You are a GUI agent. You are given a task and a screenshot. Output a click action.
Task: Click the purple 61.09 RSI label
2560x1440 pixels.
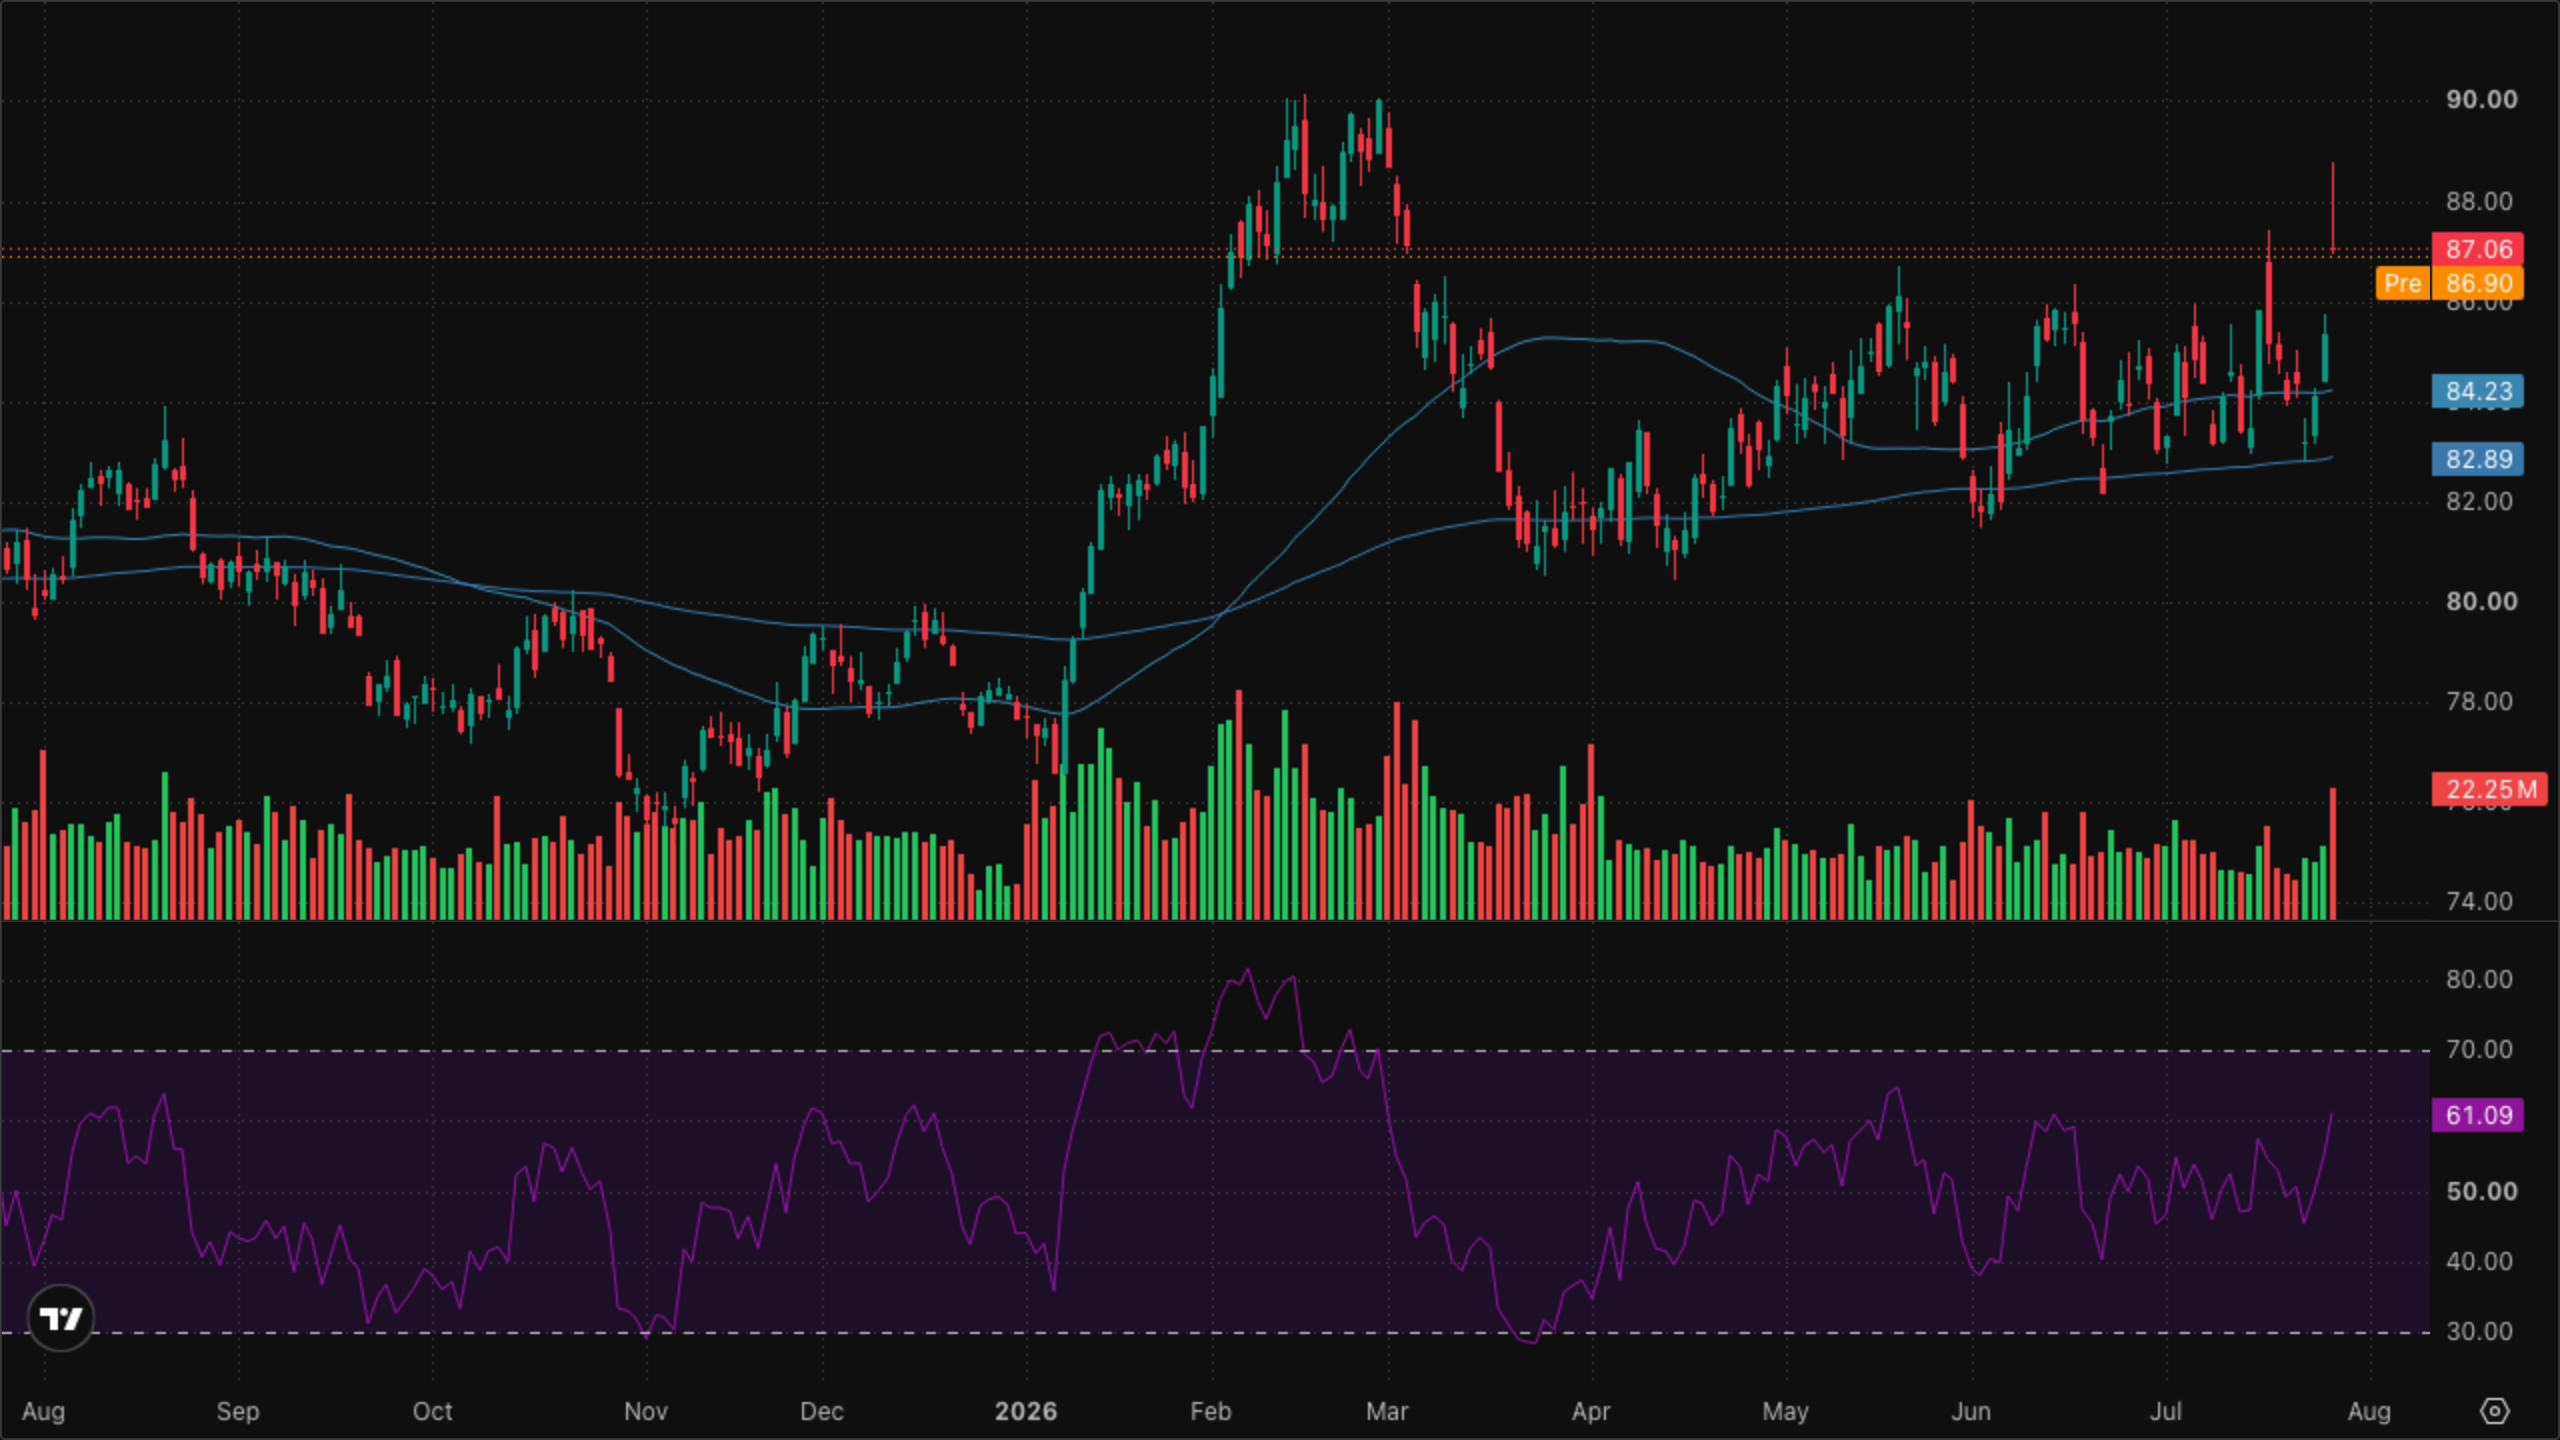[2478, 1115]
